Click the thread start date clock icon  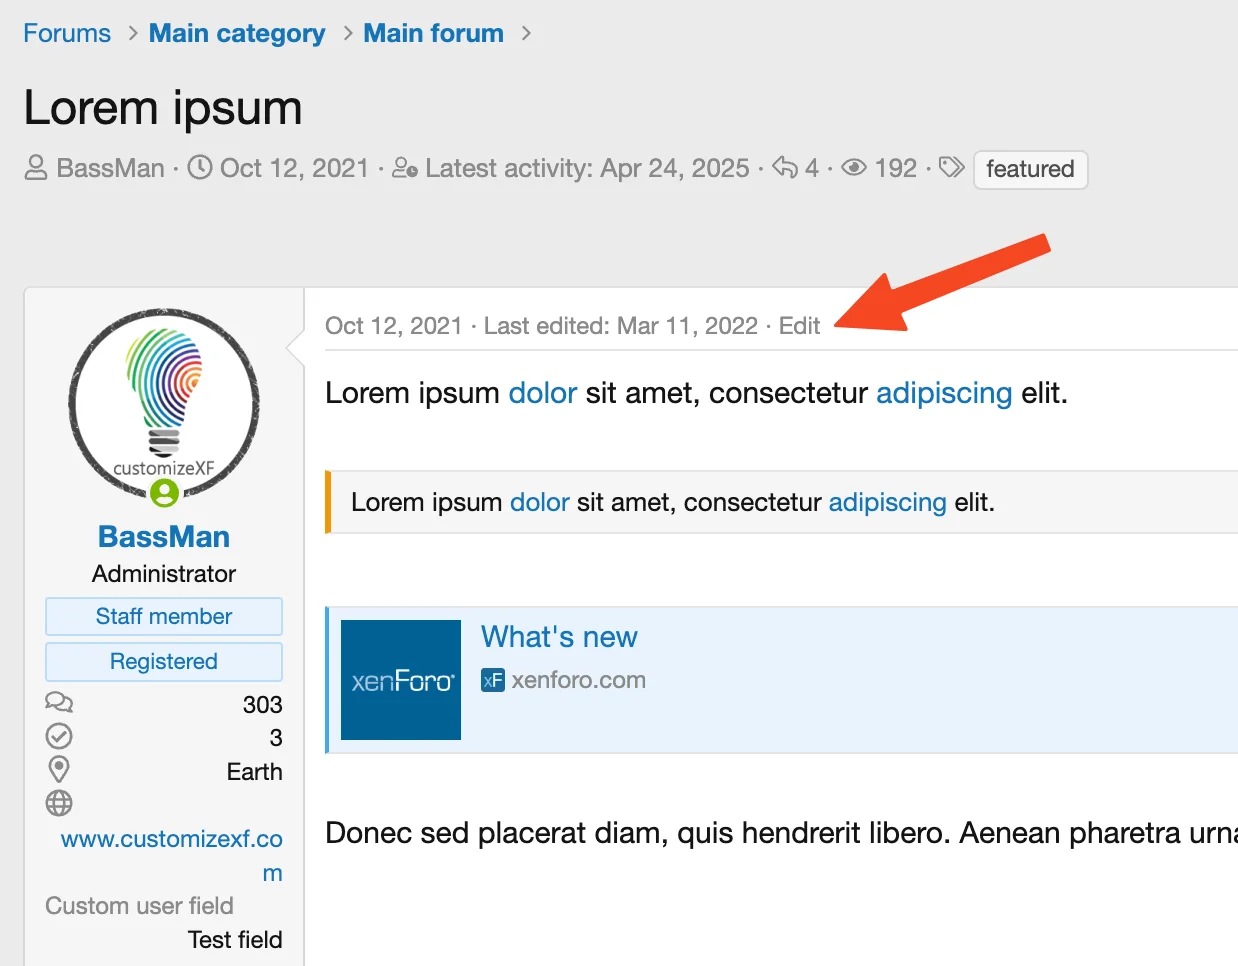click(200, 167)
